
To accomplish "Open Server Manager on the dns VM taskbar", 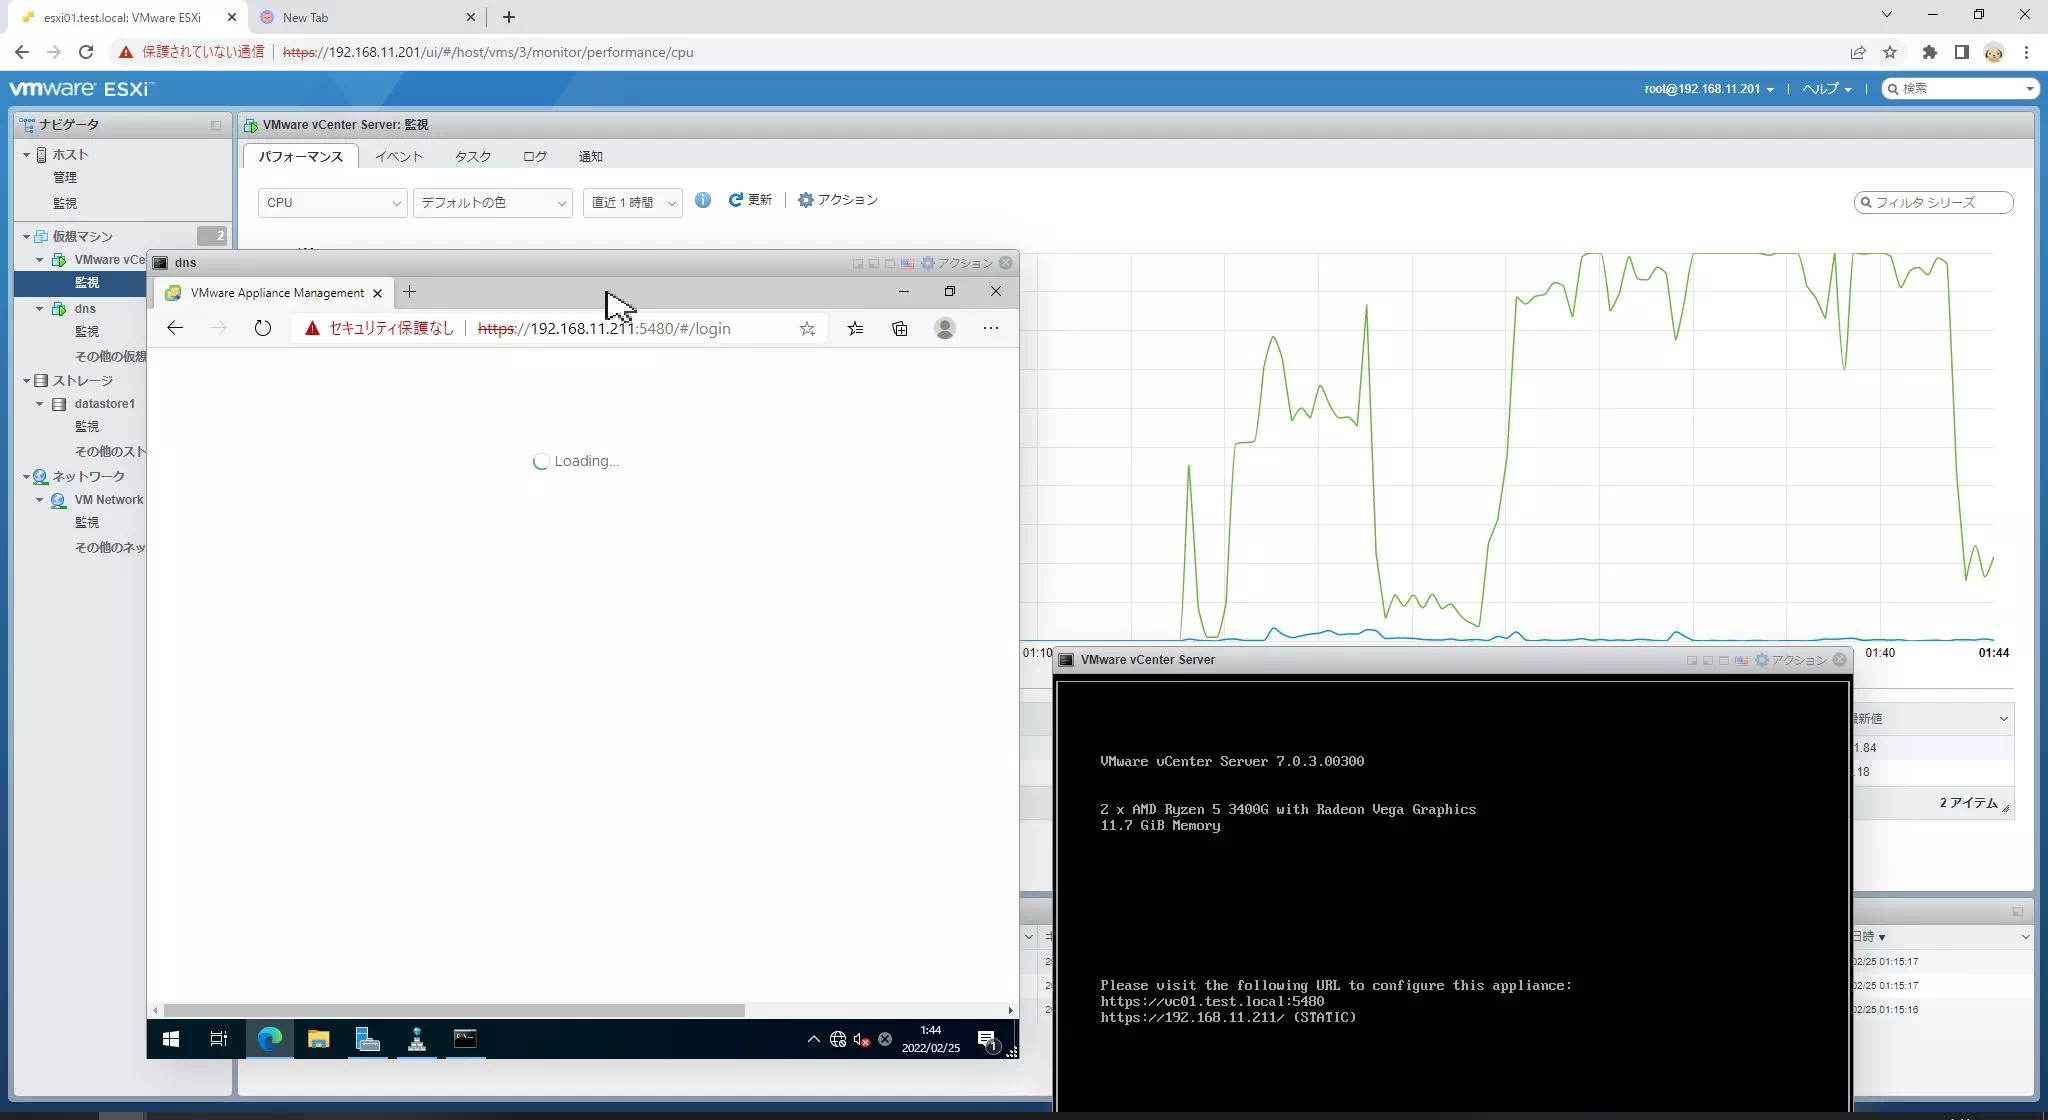I will tap(368, 1039).
